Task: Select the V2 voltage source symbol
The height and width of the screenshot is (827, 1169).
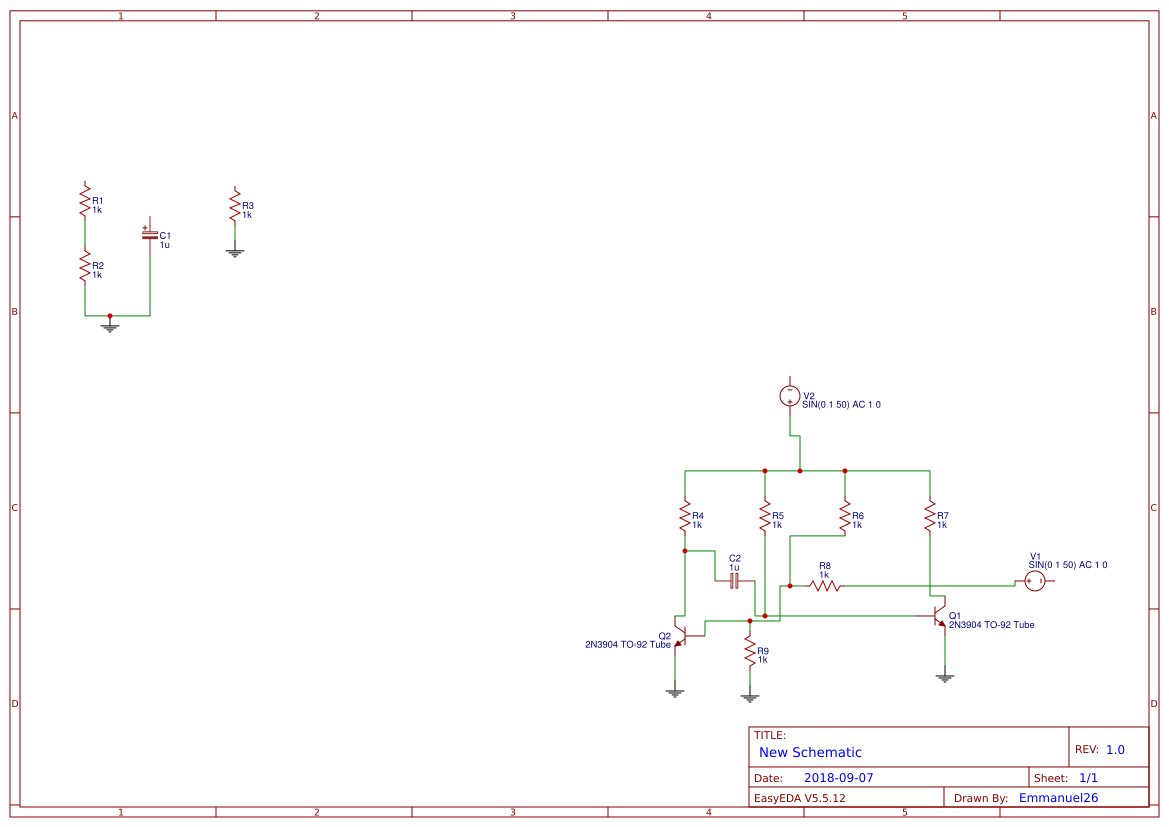Action: [790, 396]
